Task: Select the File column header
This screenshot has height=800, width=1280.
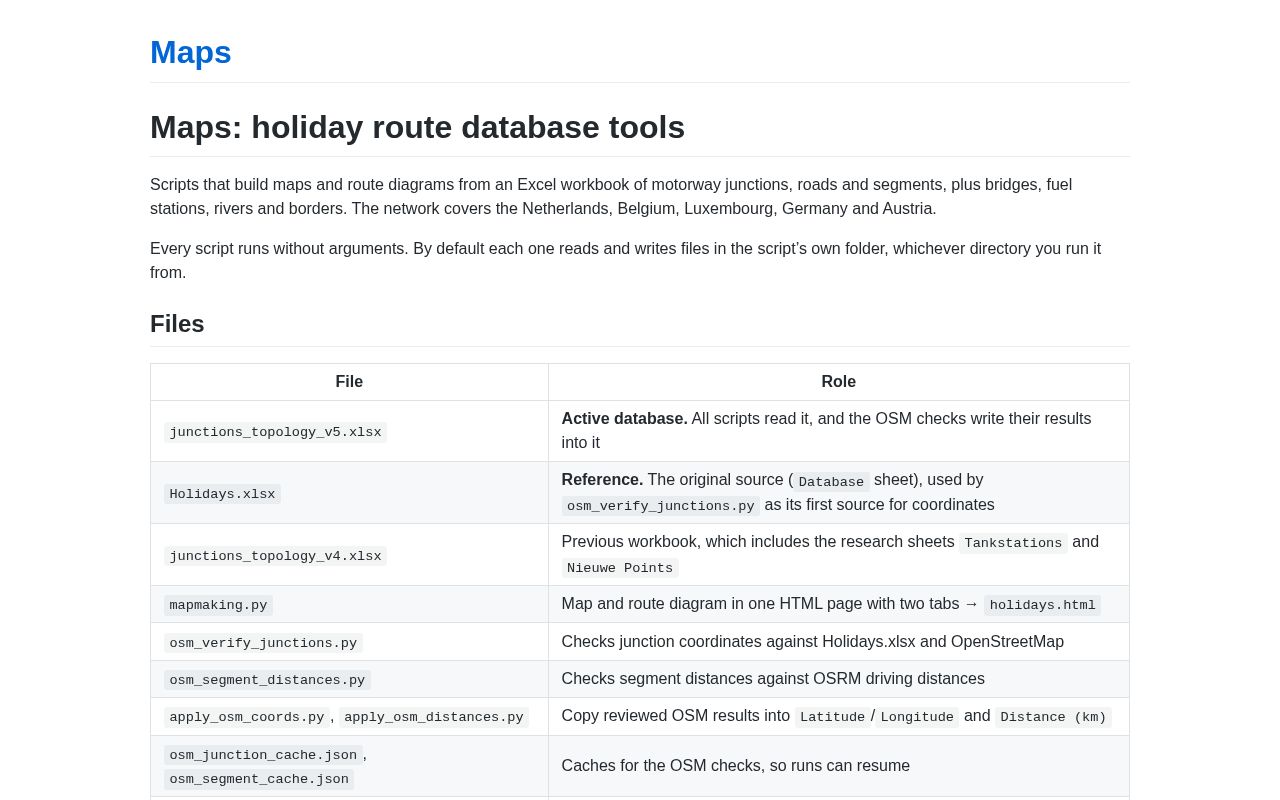Action: tap(349, 382)
